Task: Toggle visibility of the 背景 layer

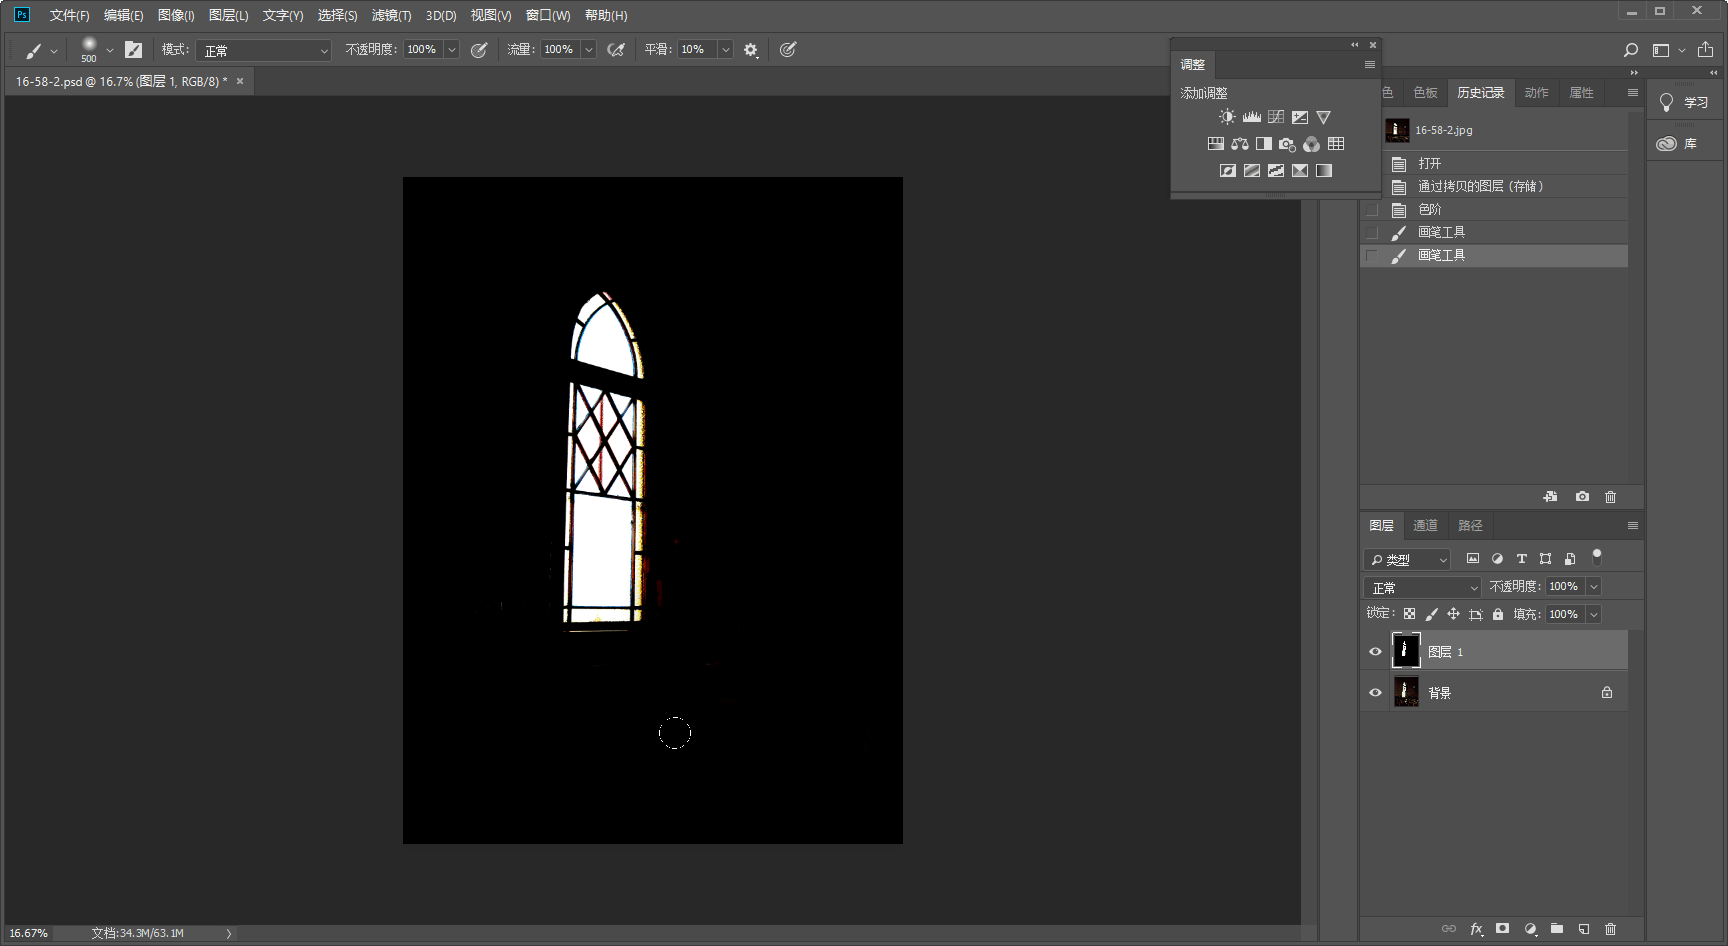Action: [1375, 693]
